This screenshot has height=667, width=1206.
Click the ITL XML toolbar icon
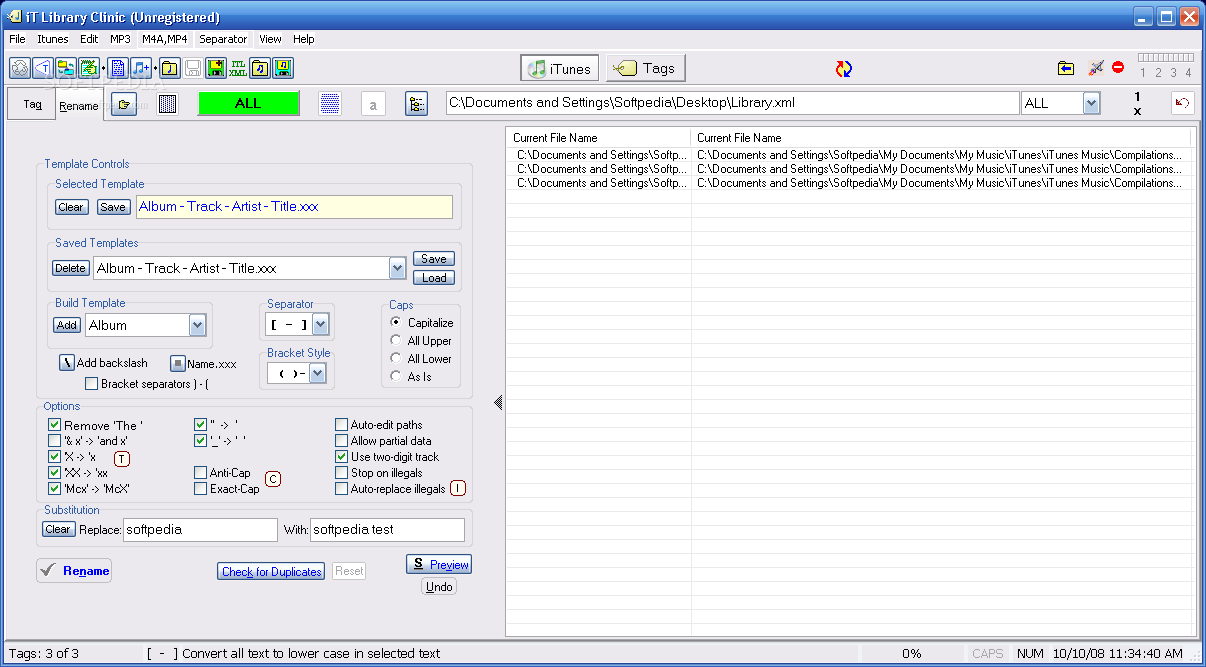(238, 68)
